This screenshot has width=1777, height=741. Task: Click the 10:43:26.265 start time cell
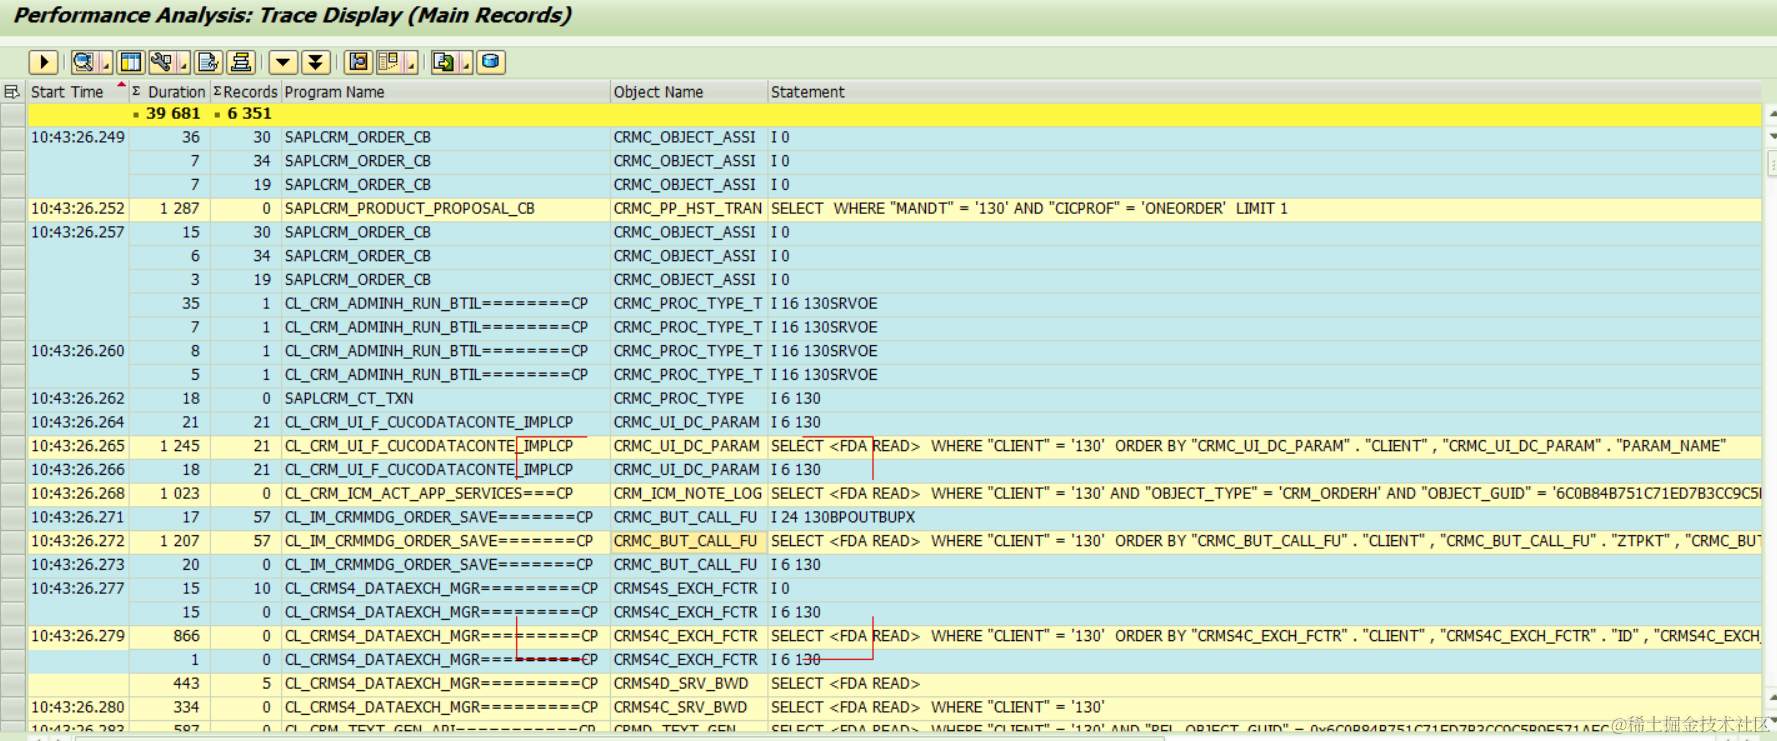[x=78, y=446]
